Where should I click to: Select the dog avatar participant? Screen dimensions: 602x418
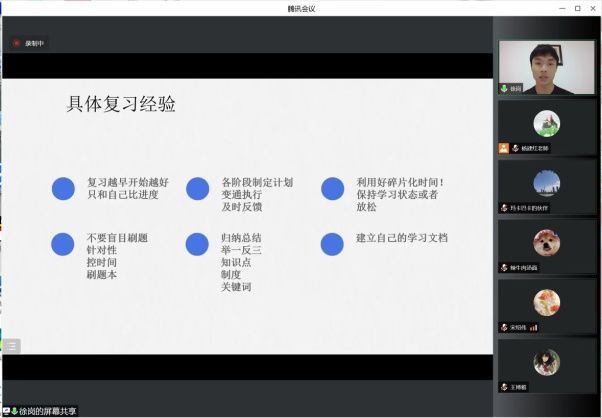click(x=547, y=243)
